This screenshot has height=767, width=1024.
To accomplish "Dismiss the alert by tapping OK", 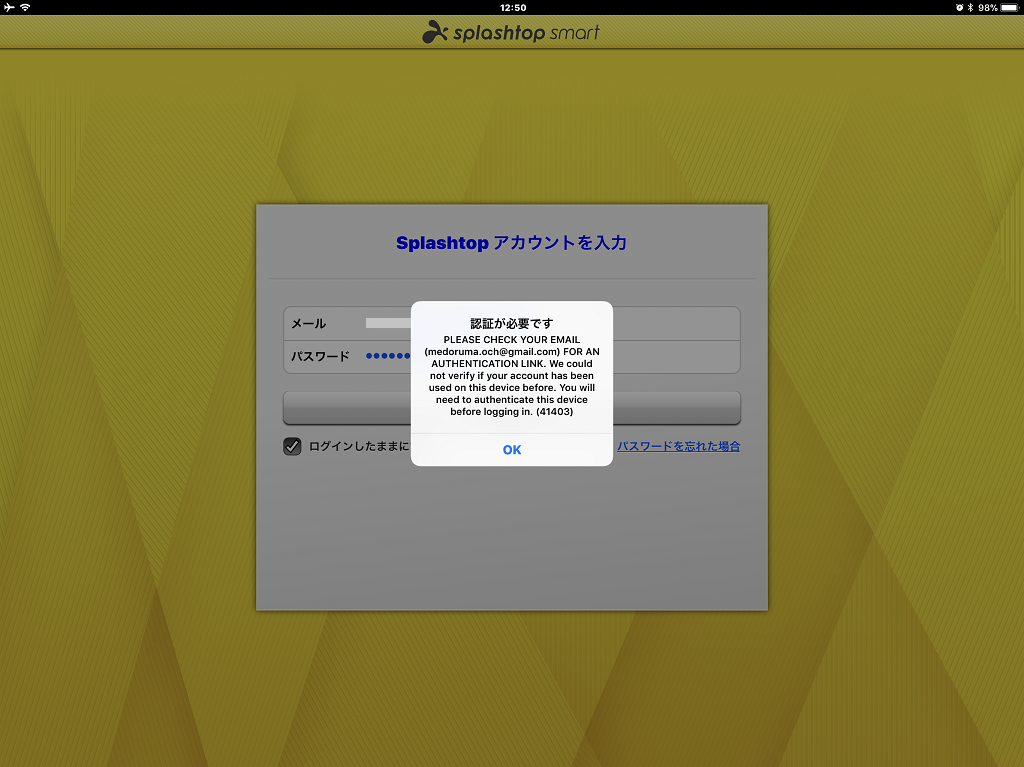I will [512, 449].
